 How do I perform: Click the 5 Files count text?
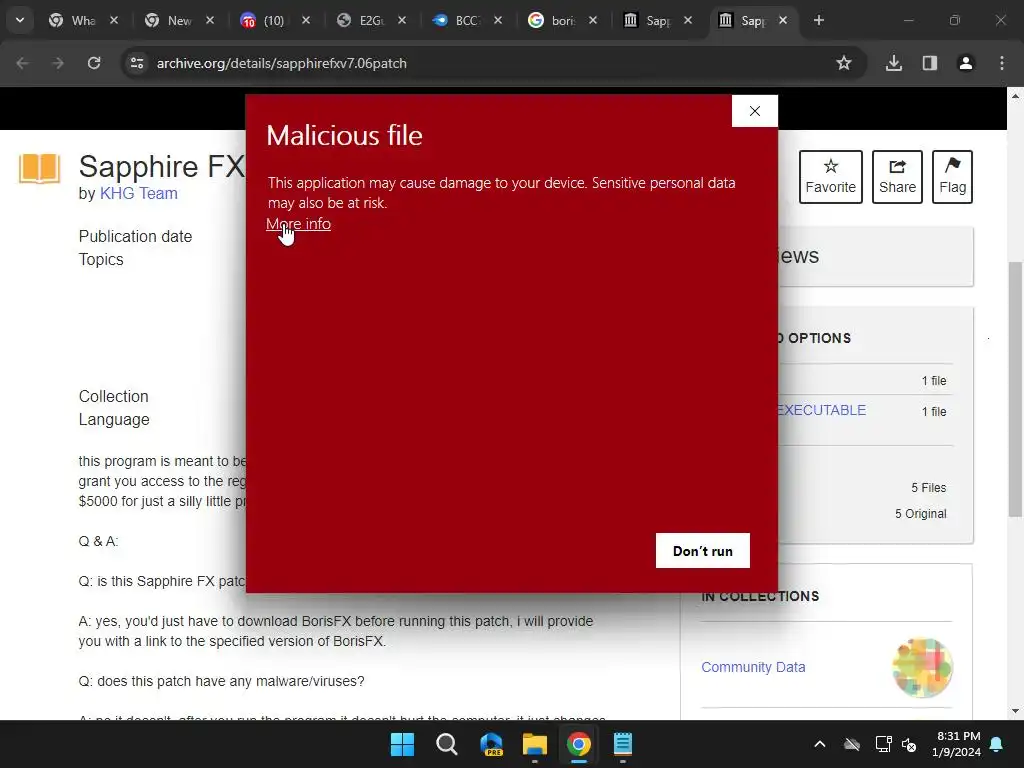click(929, 488)
